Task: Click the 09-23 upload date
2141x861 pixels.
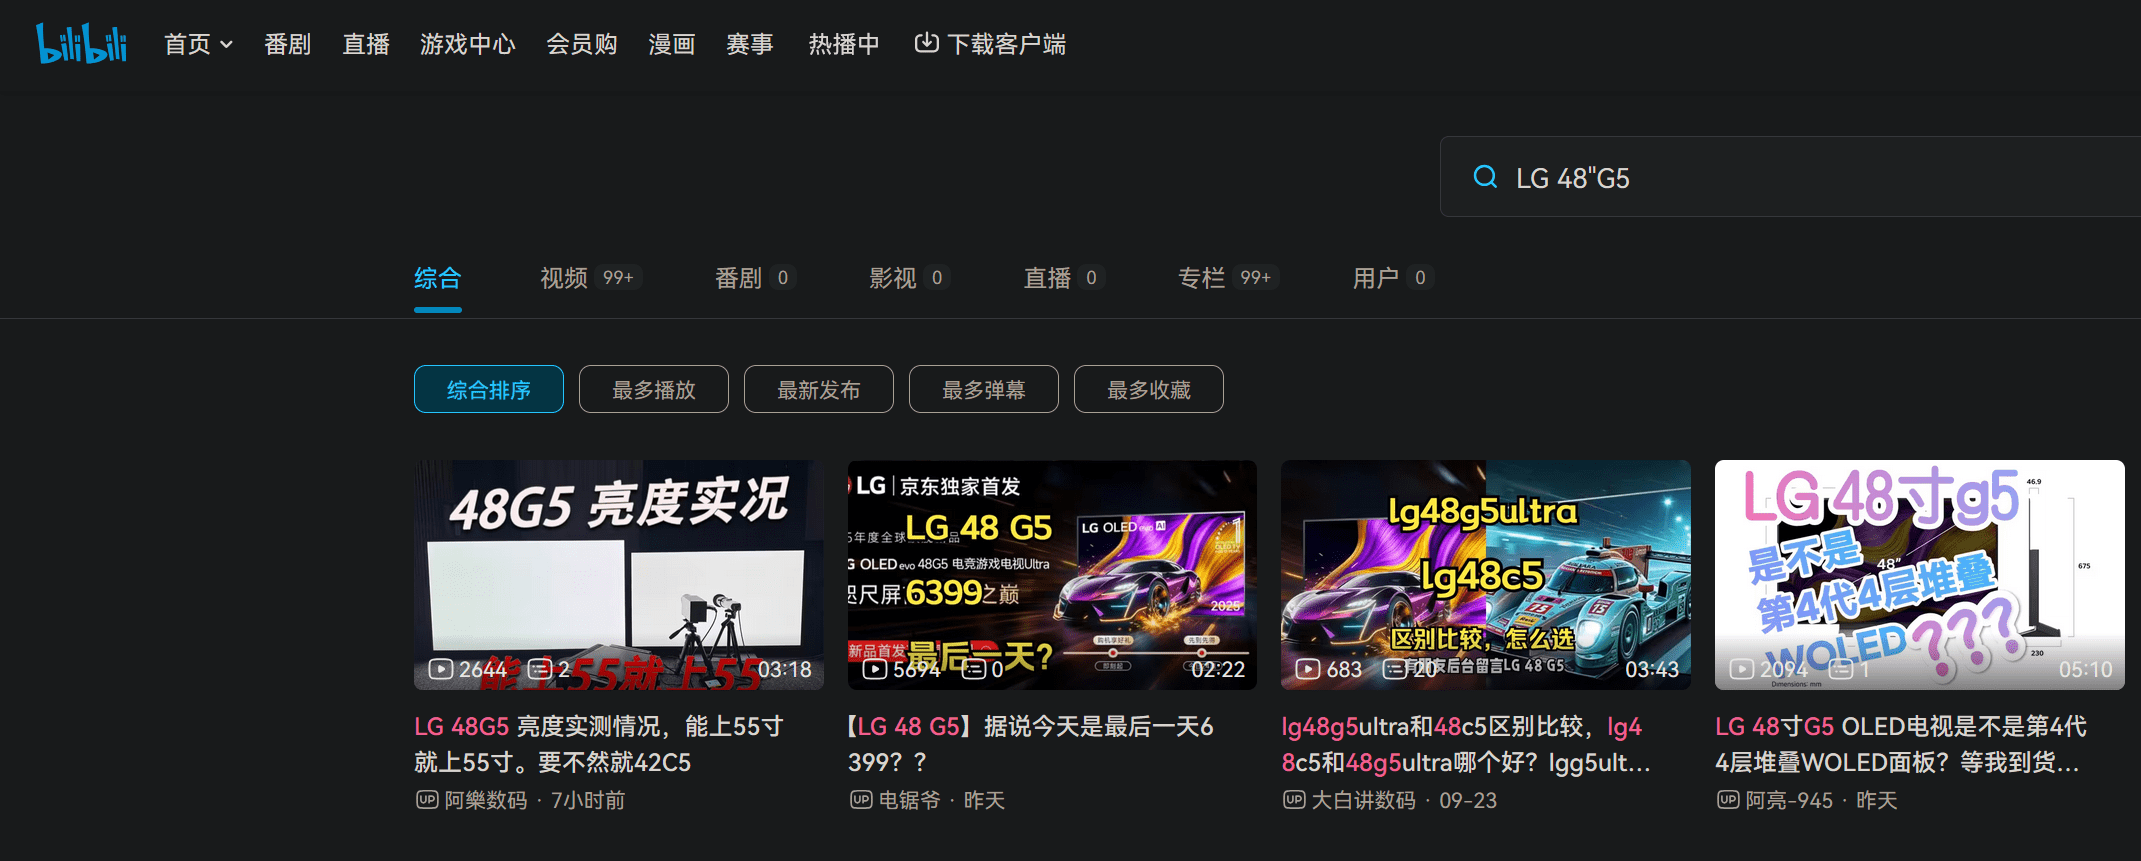Action: click(1468, 800)
